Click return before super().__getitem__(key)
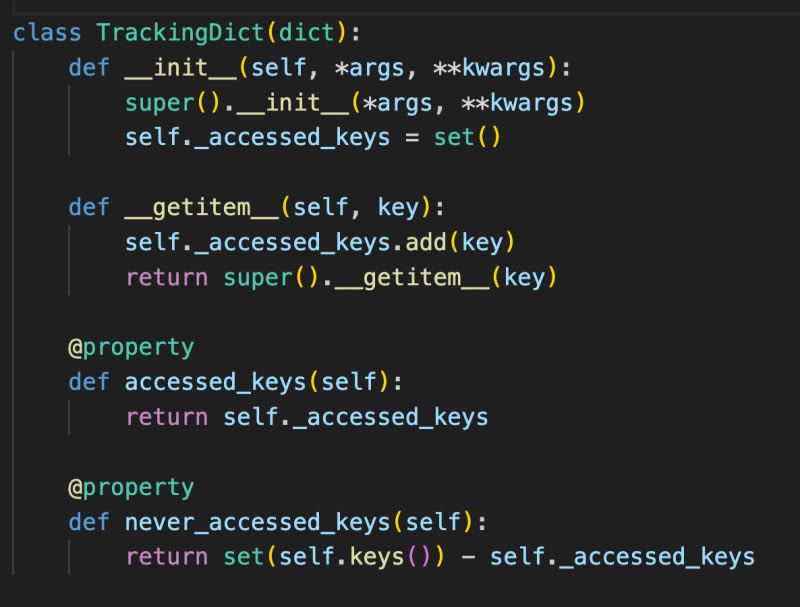The width and height of the screenshot is (800, 607). [x=167, y=277]
